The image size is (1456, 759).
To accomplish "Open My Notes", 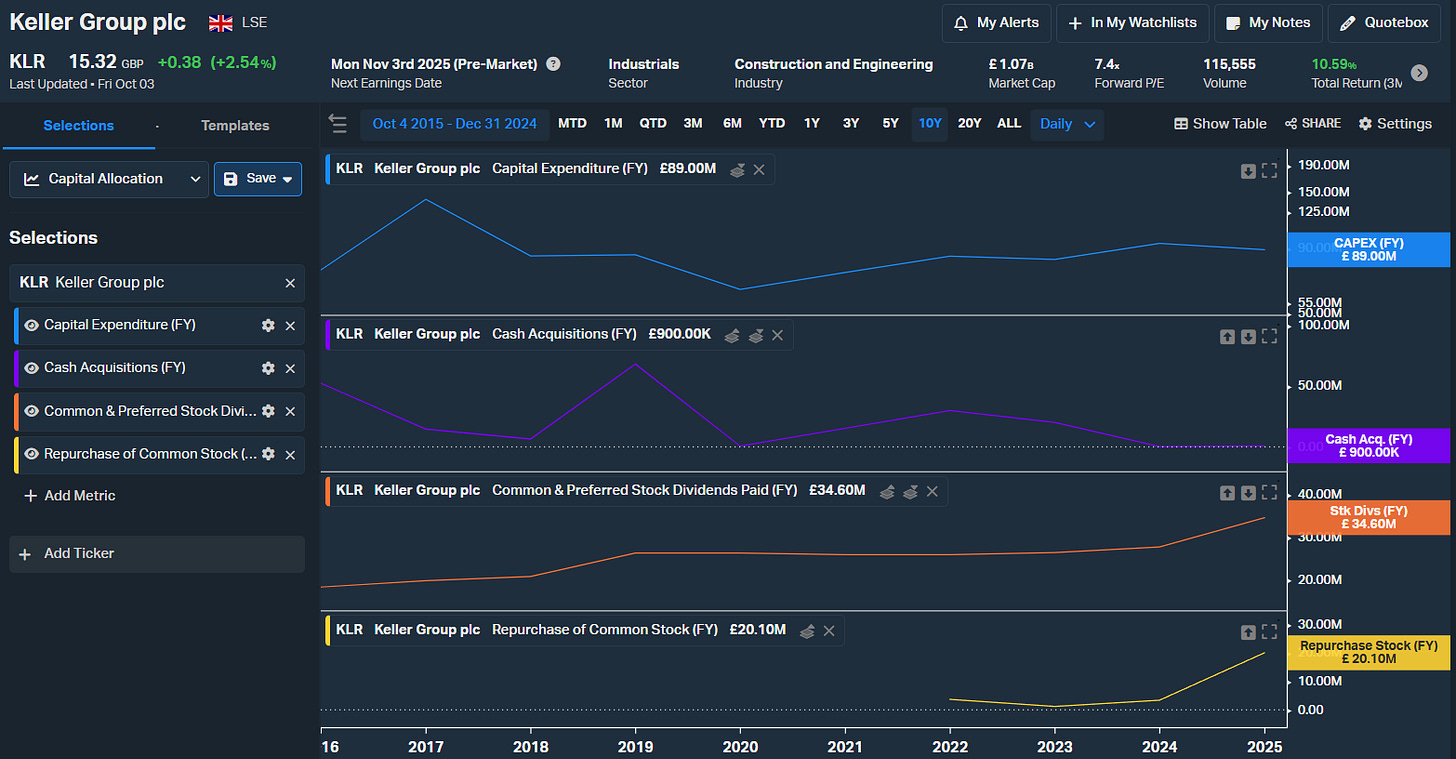I will click(x=1269, y=23).
